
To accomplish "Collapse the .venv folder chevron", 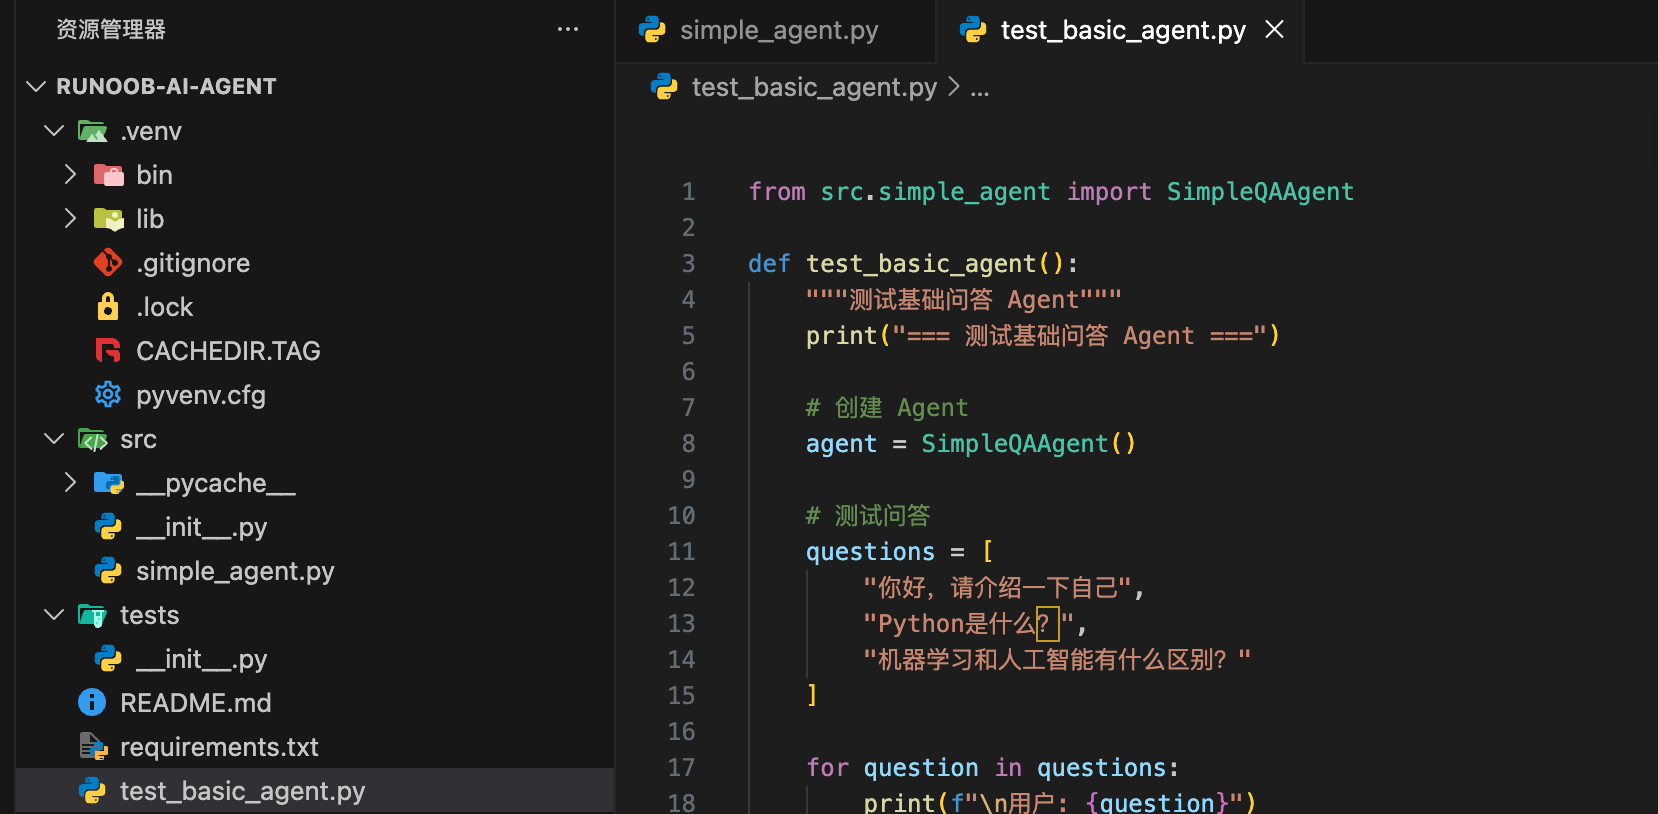I will (x=54, y=131).
